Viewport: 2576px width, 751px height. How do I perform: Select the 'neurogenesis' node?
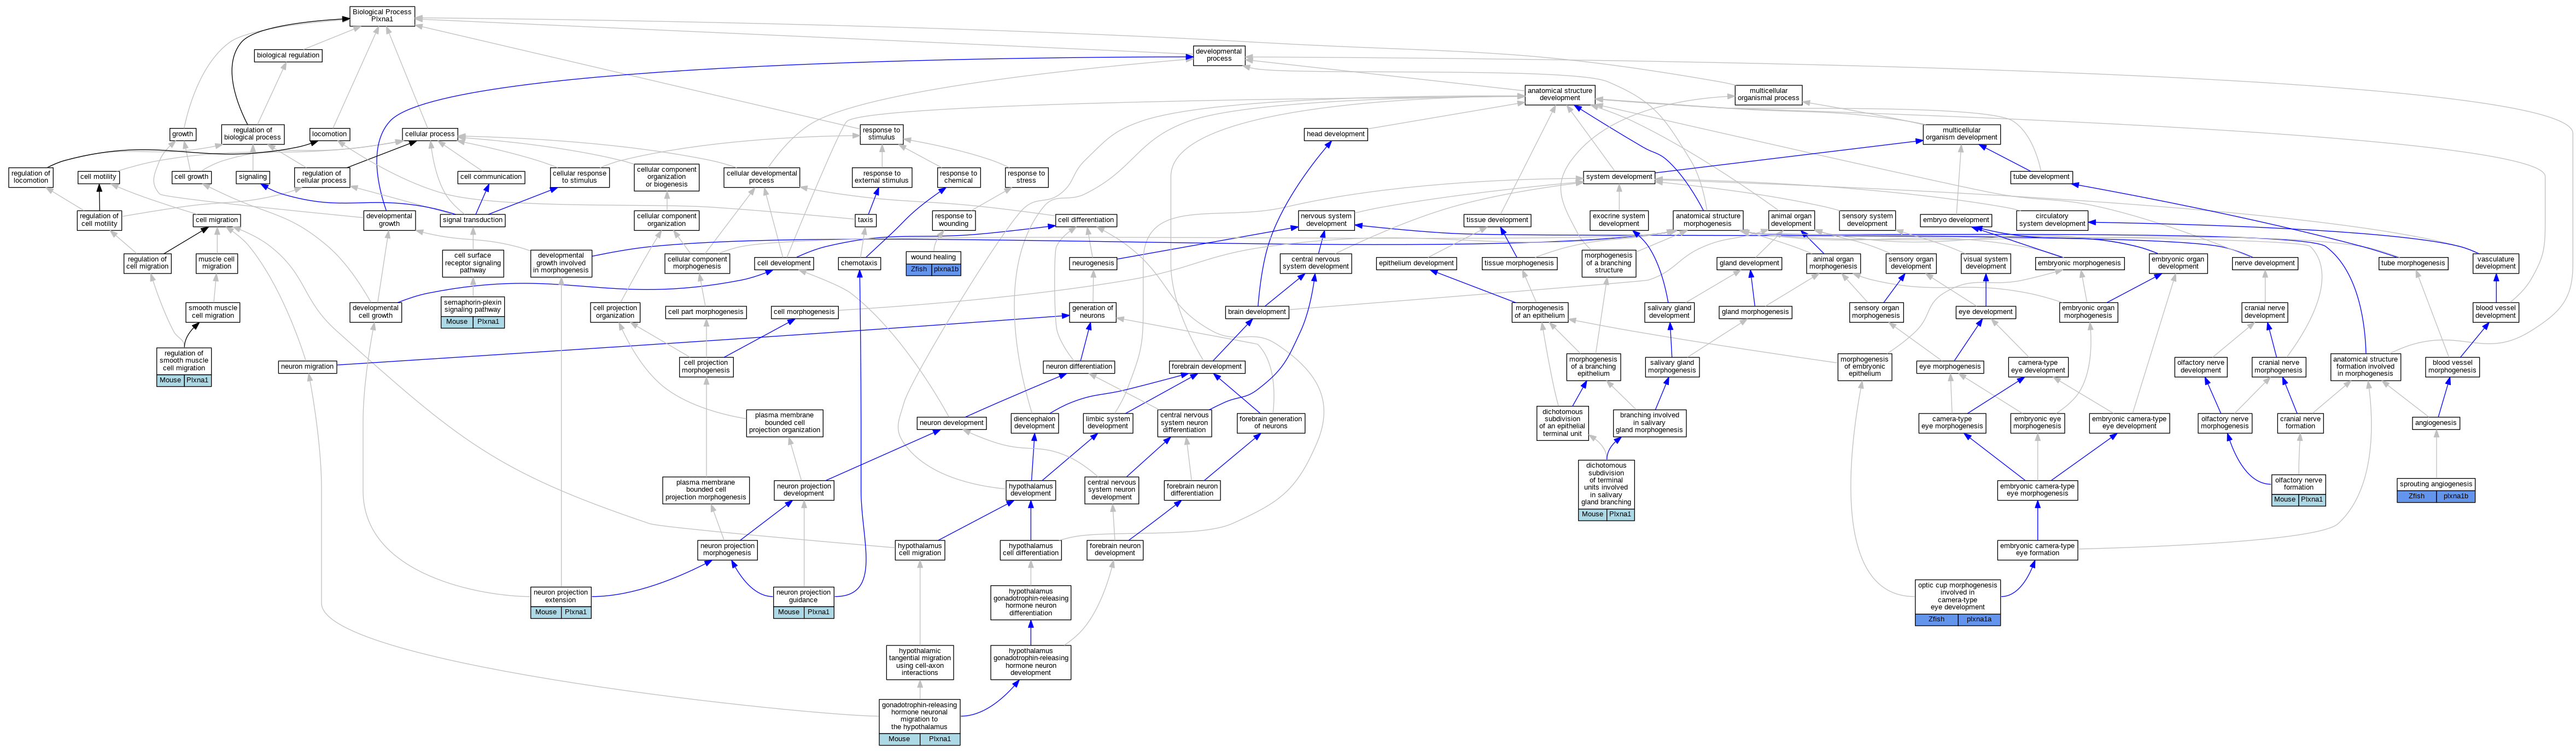coord(1092,263)
